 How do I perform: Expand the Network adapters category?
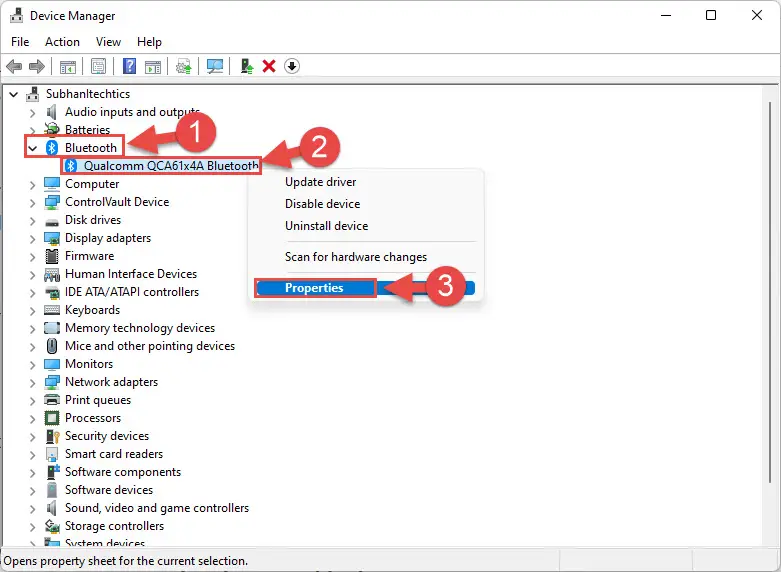coord(33,383)
